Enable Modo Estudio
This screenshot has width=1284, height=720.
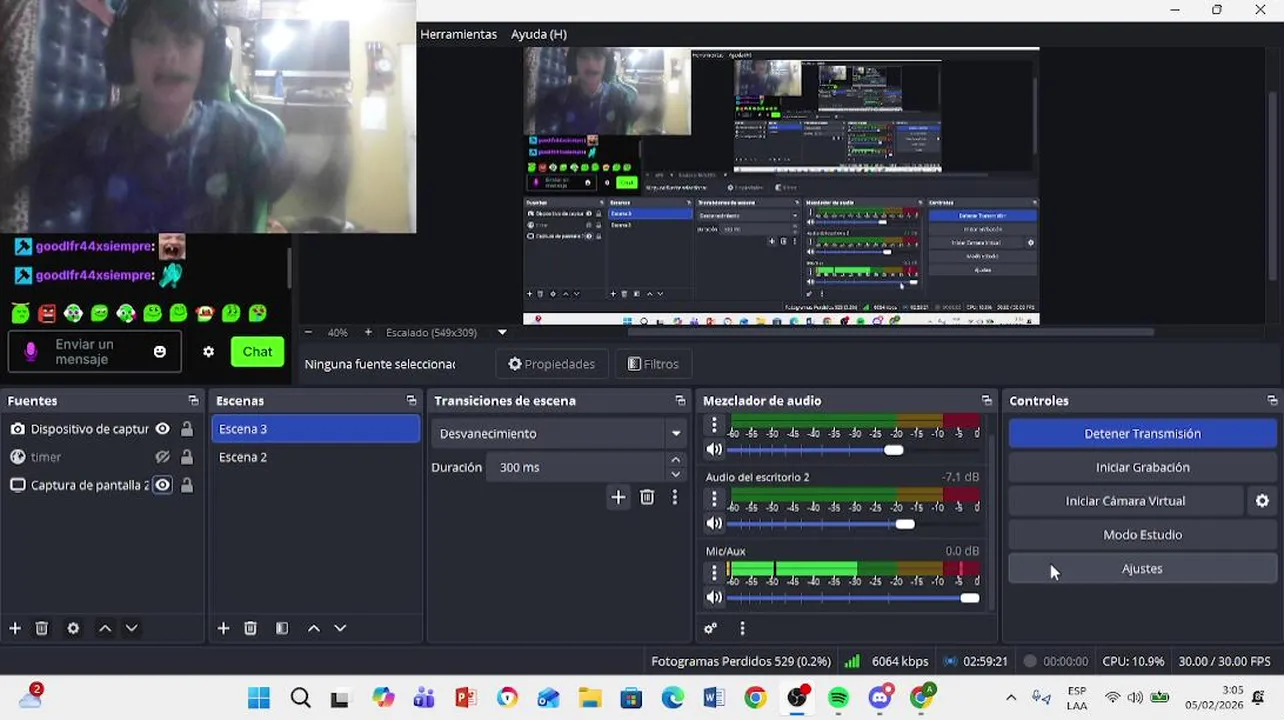1142,535
